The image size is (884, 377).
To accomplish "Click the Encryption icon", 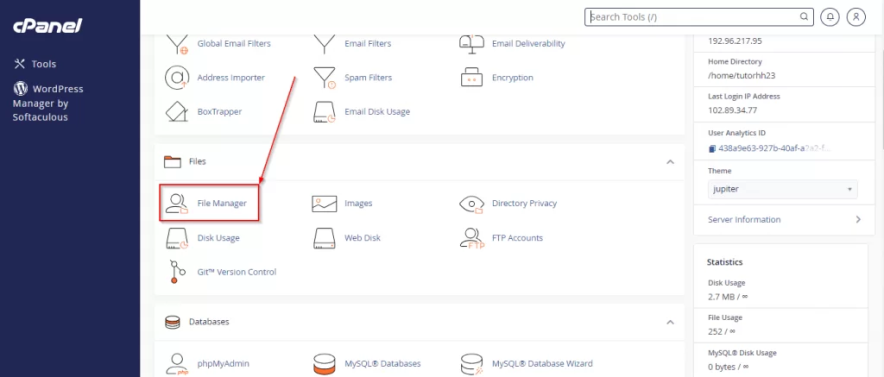I will [x=472, y=78].
